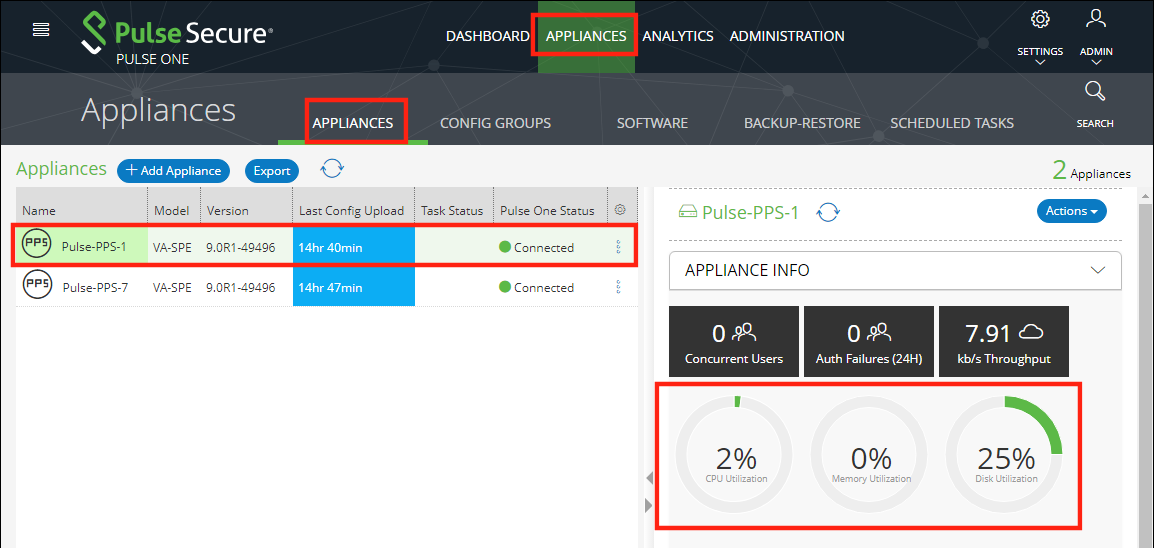Switch to the CONFIG GROUPS tab
The width and height of the screenshot is (1154, 548).
pos(495,123)
